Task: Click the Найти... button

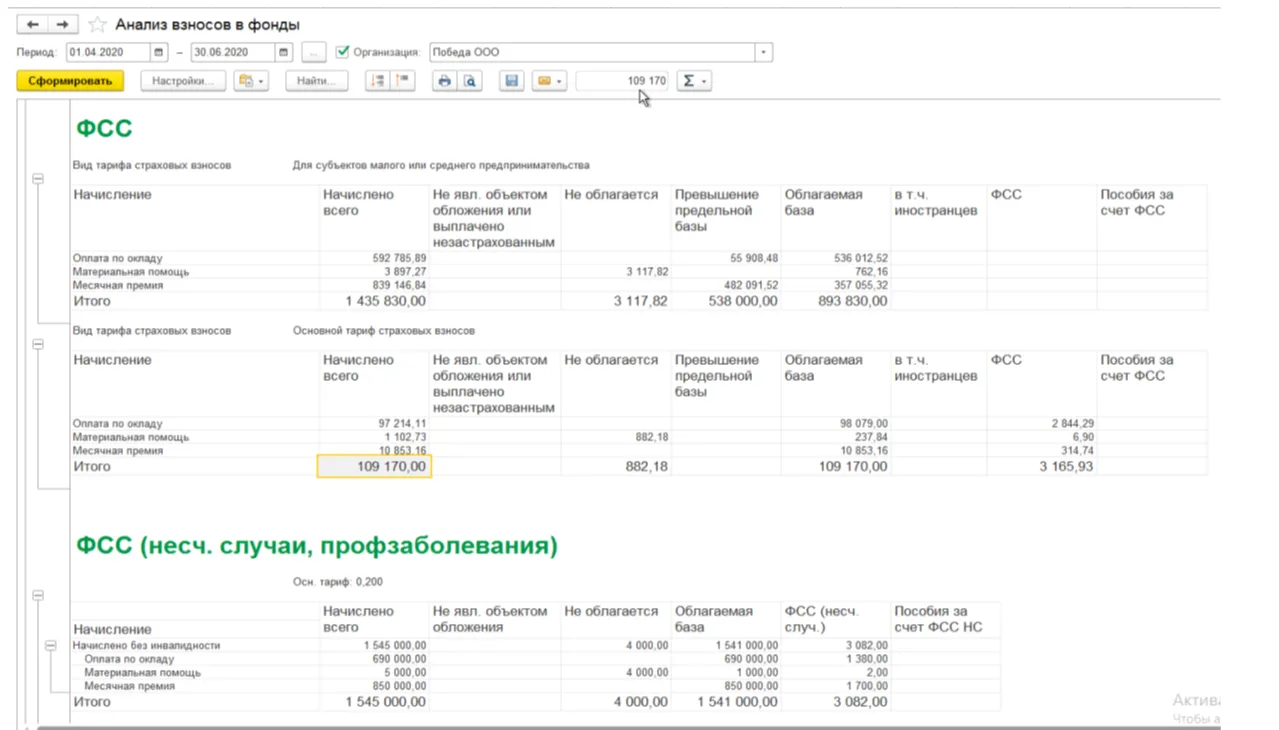Action: [x=316, y=81]
